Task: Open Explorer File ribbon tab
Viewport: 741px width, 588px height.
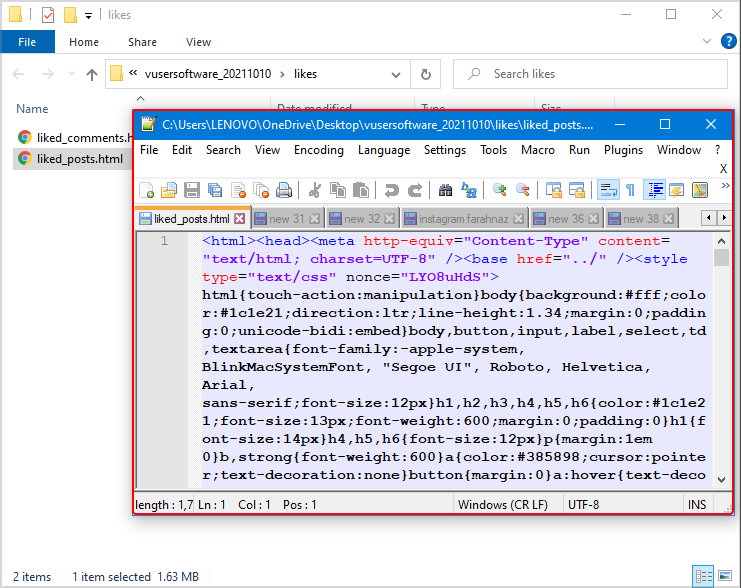Action: click(27, 42)
